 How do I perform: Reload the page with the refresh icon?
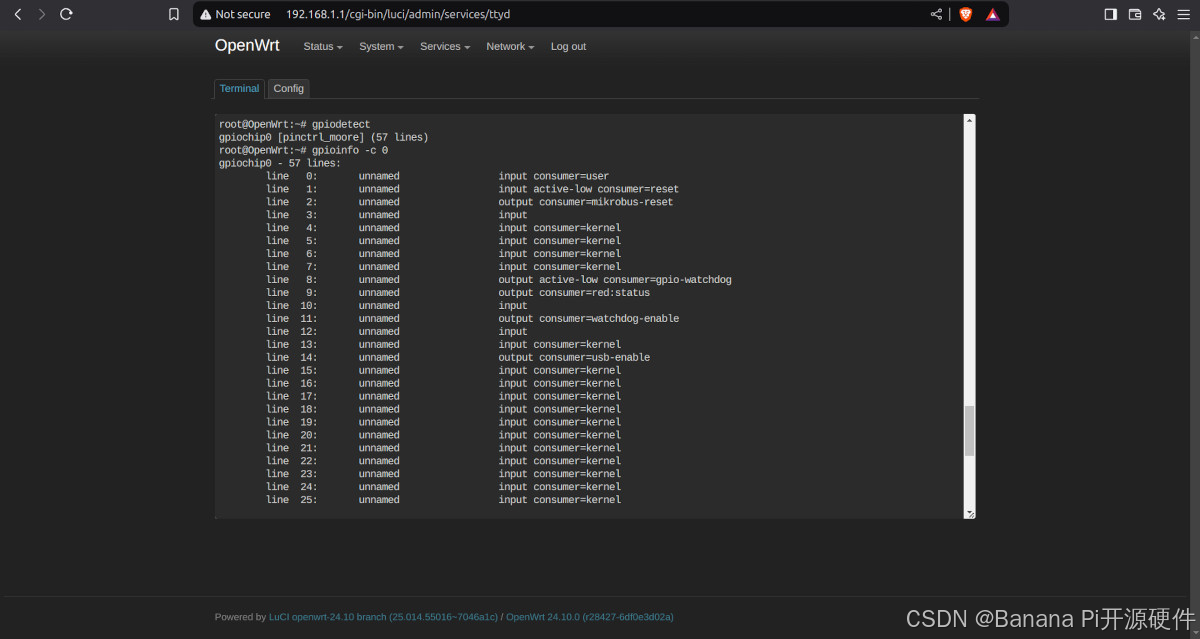66,14
